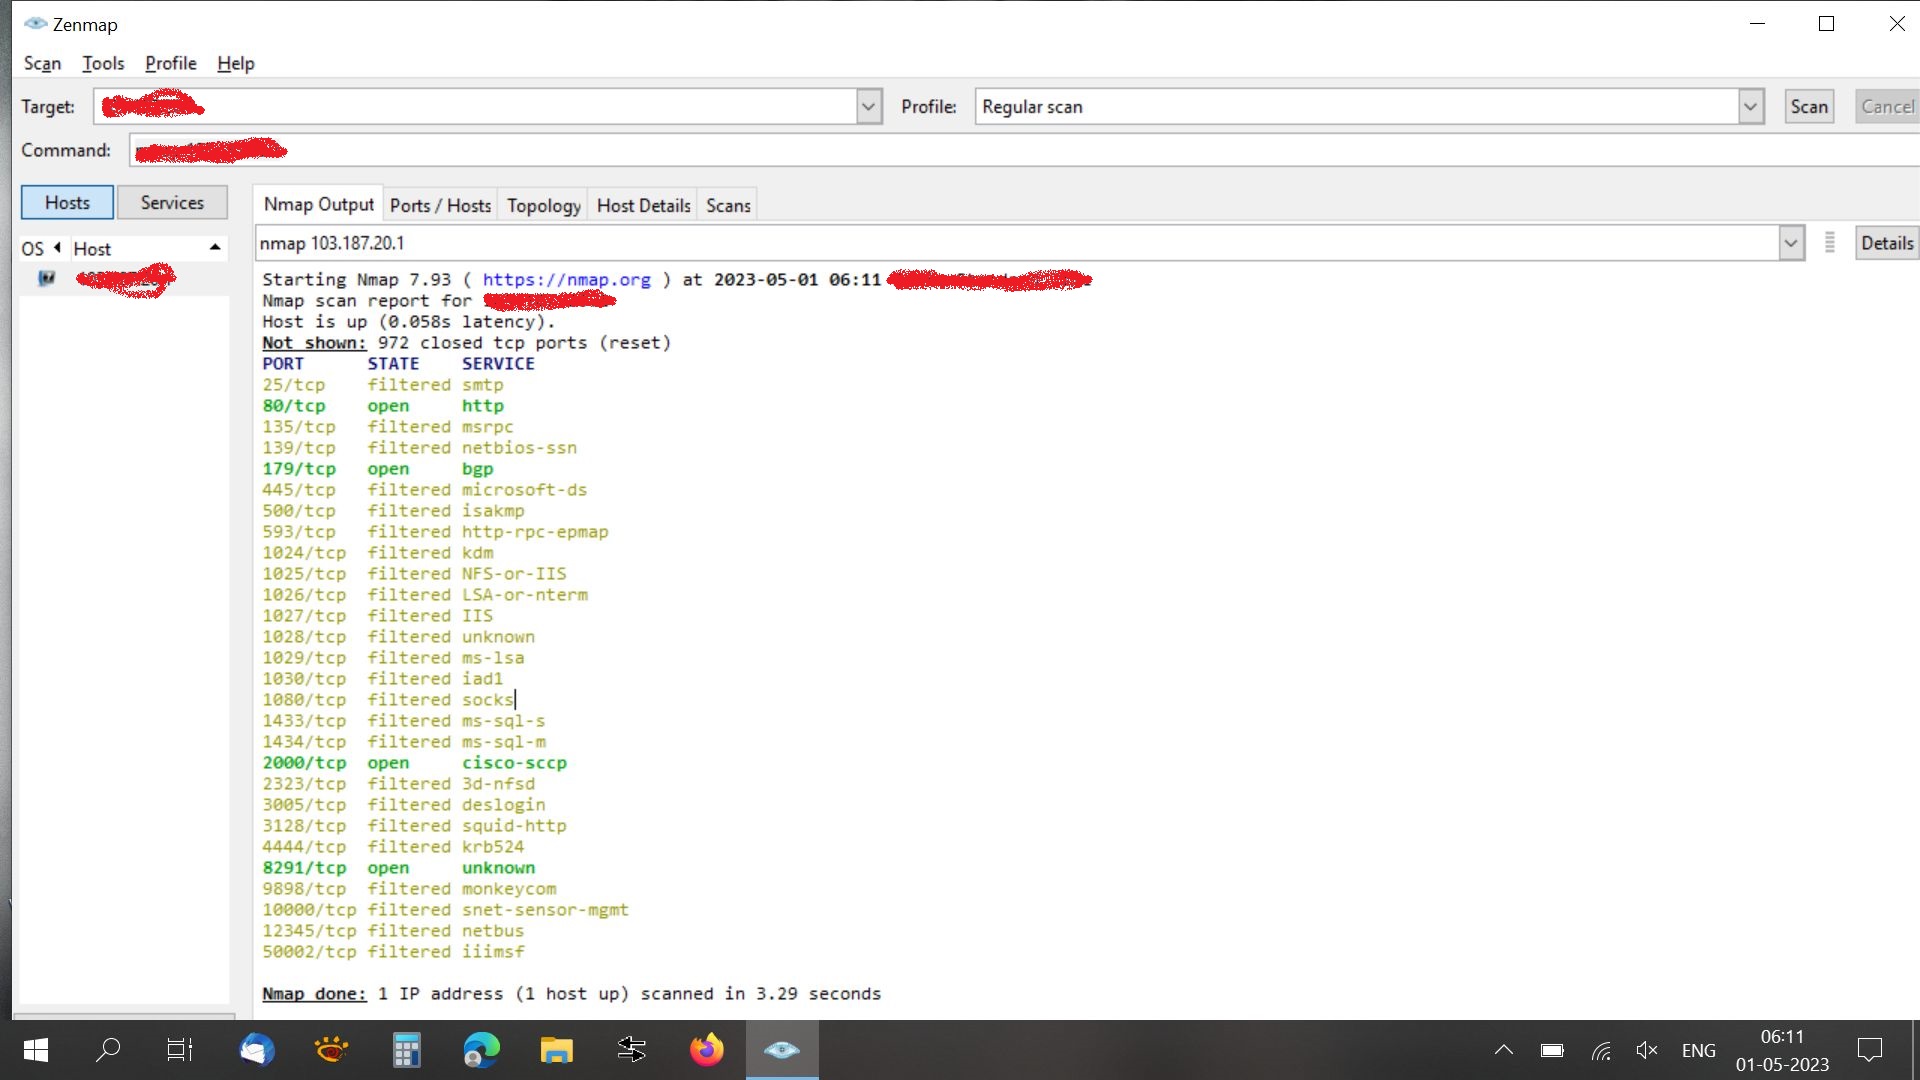This screenshot has width=1920, height=1080.
Task: Launch Thunderbird from the taskbar
Action: click(257, 1050)
